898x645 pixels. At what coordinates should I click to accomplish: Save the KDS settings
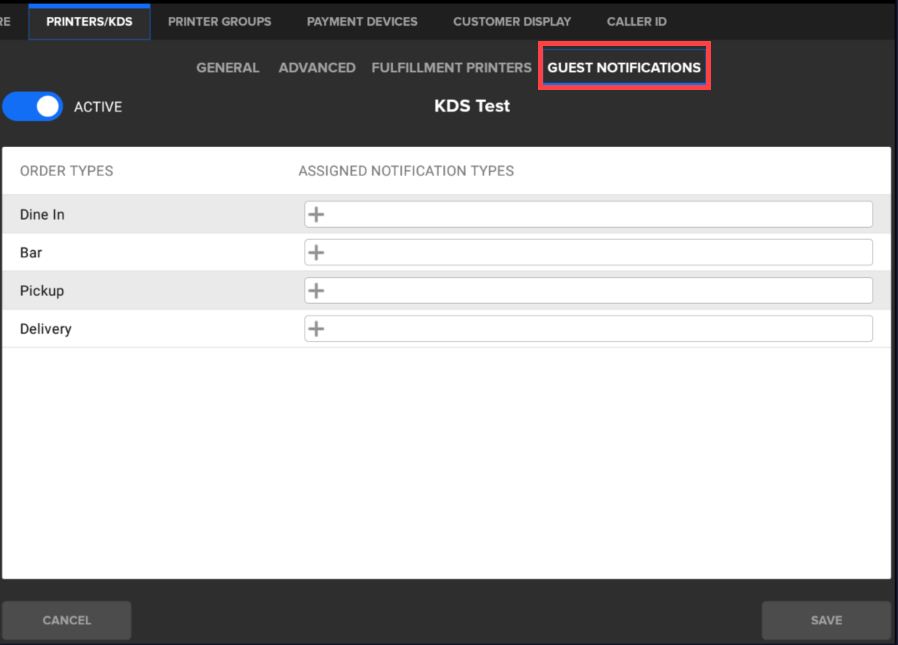[826, 620]
